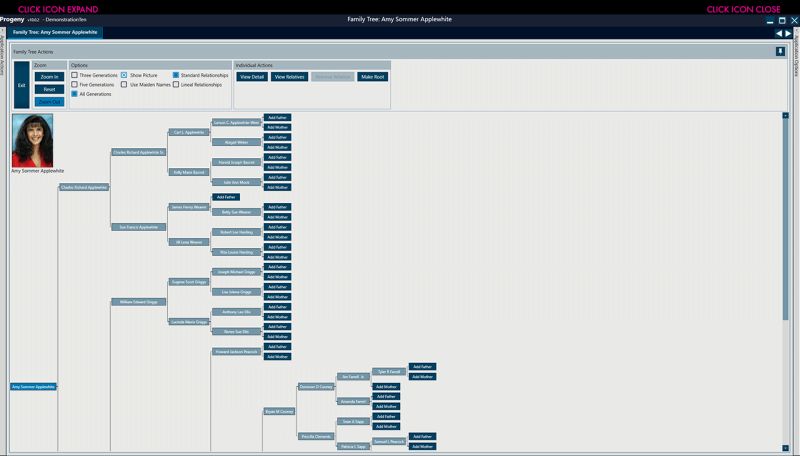This screenshot has height=456, width=800.
Task: Select Charles Richard Applewhite Sr. node
Action: click(139, 152)
